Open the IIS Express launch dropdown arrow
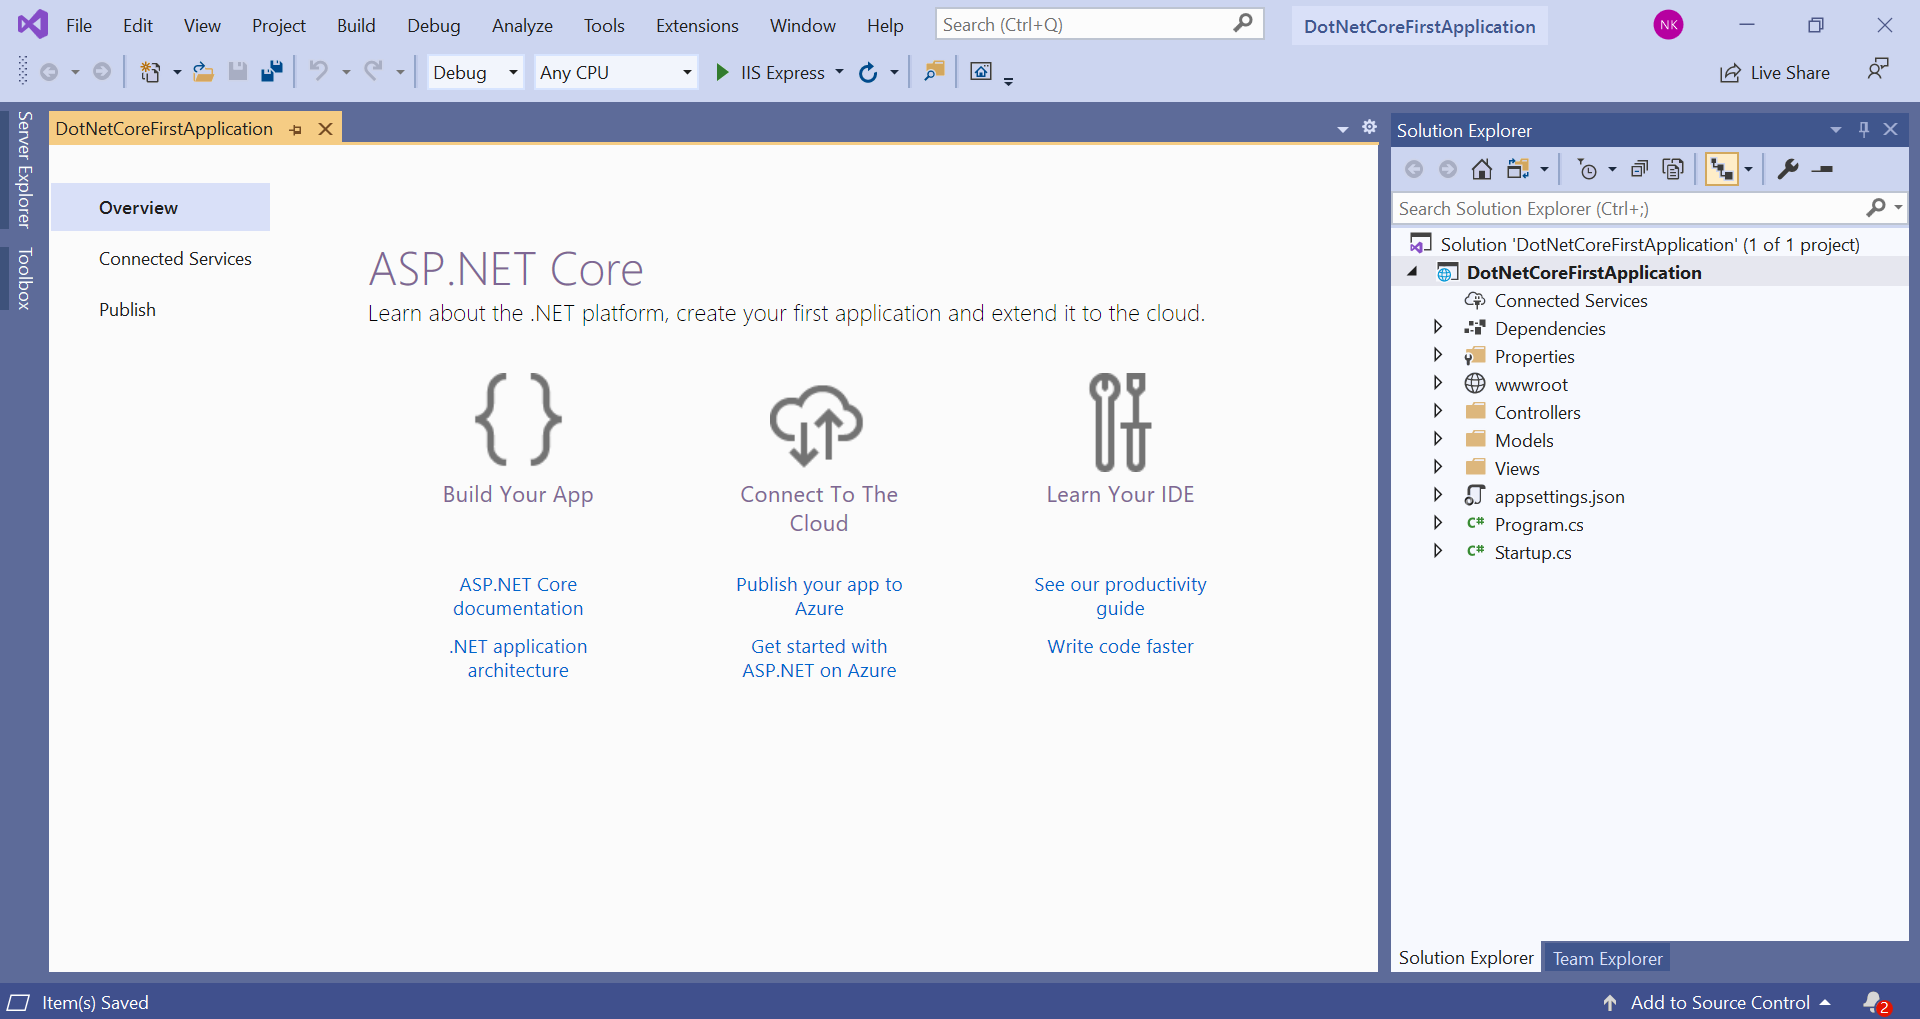1920x1019 pixels. (839, 72)
